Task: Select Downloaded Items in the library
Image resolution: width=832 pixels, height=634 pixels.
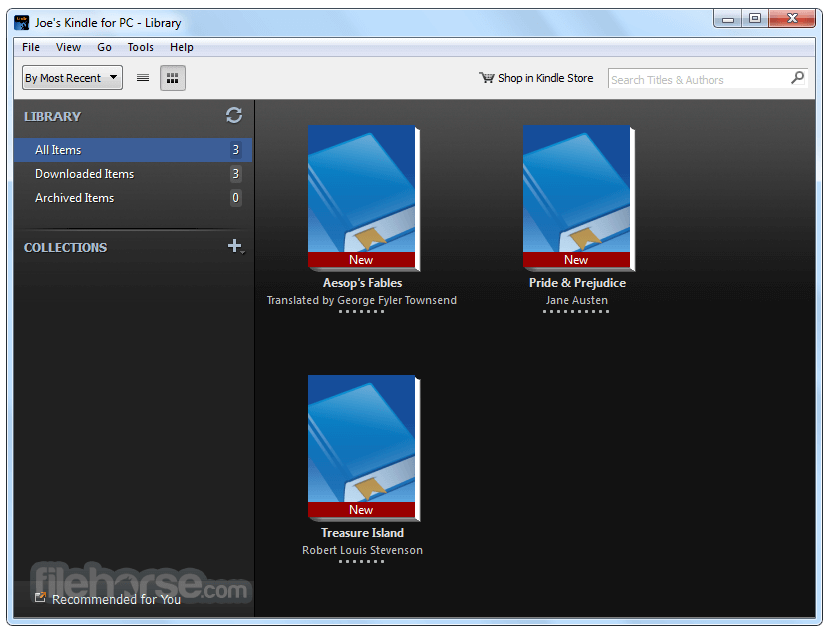Action: [133, 173]
